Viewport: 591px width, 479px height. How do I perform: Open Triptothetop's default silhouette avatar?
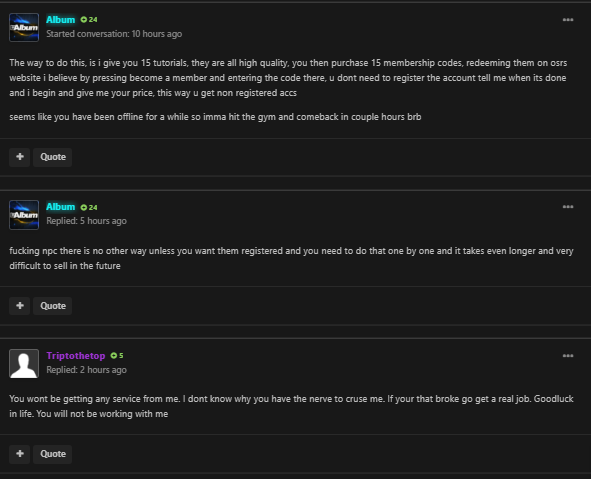click(24, 363)
